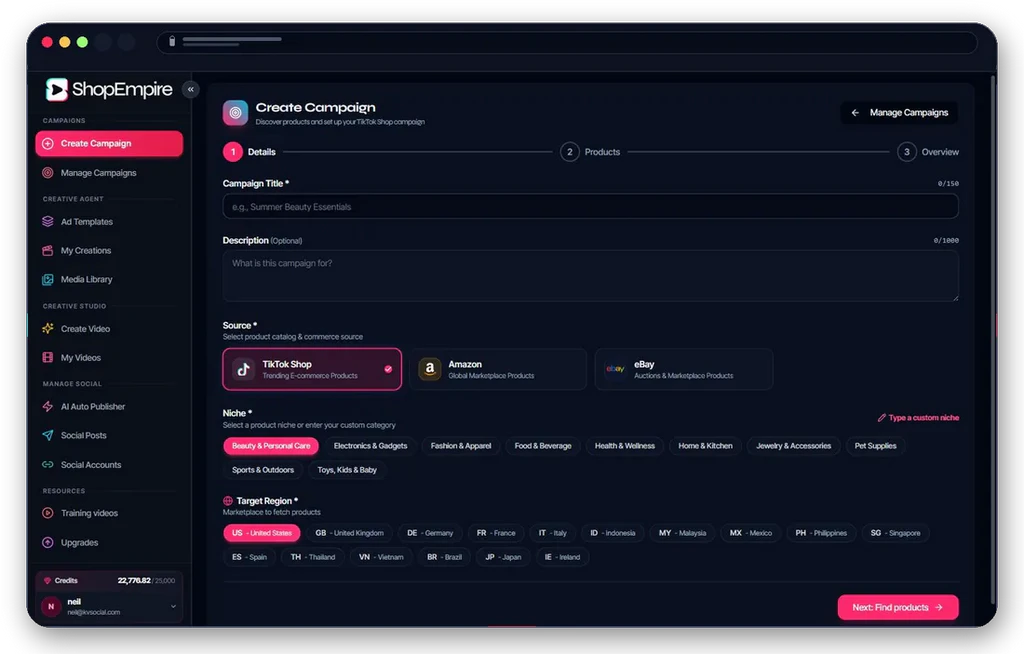Viewport: 1024px width, 654px height.
Task: Click the Ad Templates layers icon
Action: coord(48,222)
